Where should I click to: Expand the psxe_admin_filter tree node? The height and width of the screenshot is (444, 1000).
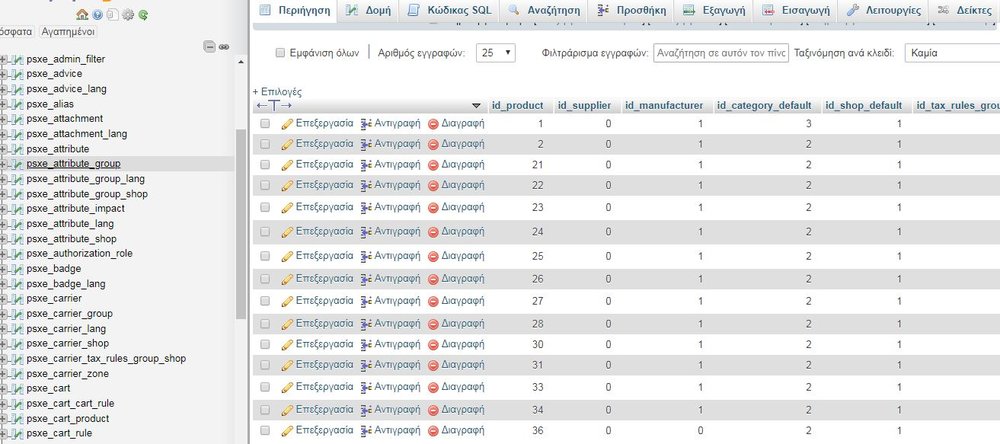3,59
